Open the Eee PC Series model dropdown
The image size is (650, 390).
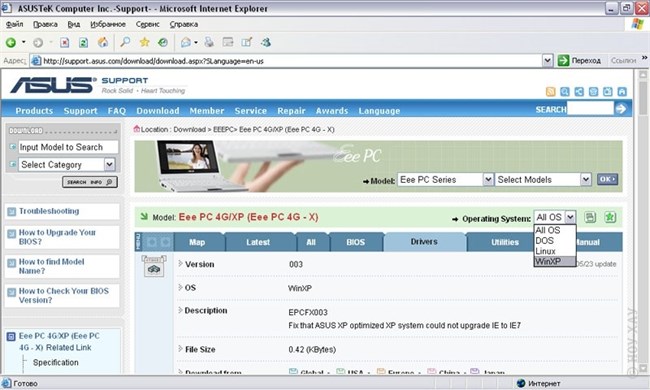click(x=488, y=179)
